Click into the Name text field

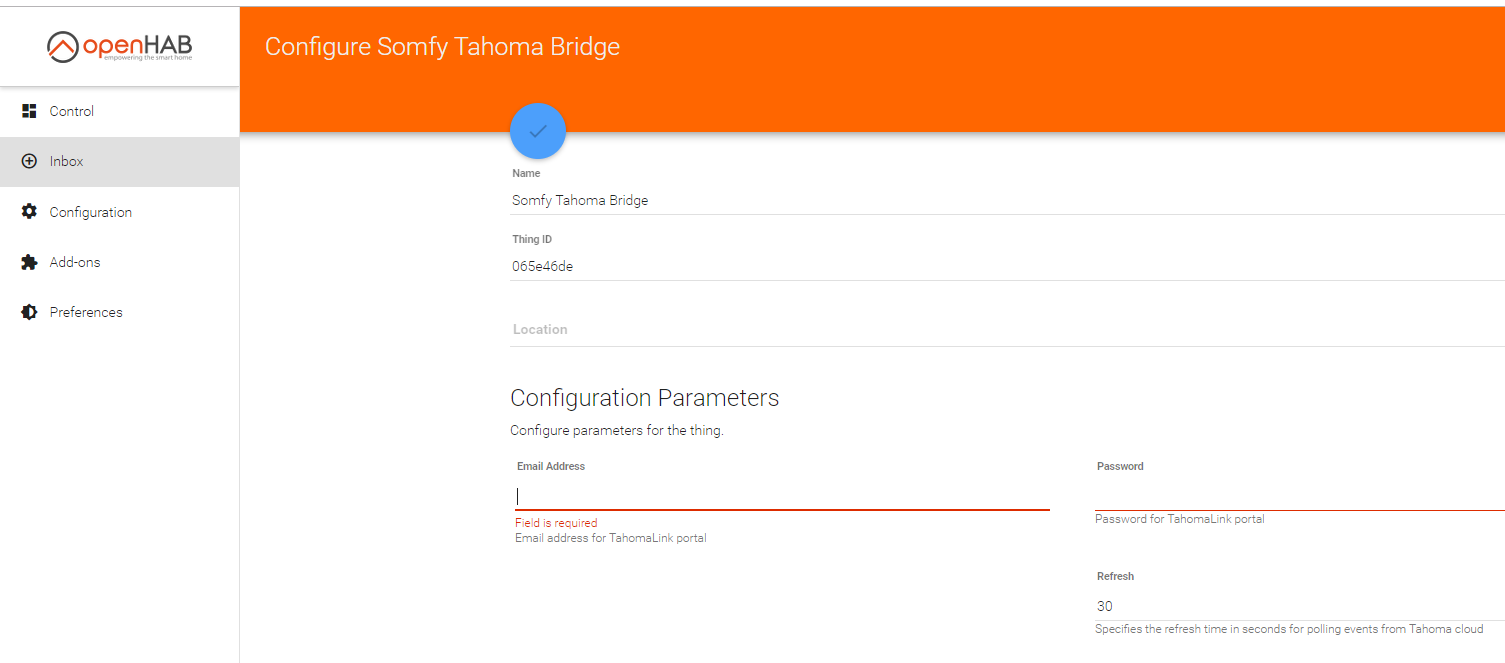point(1000,200)
